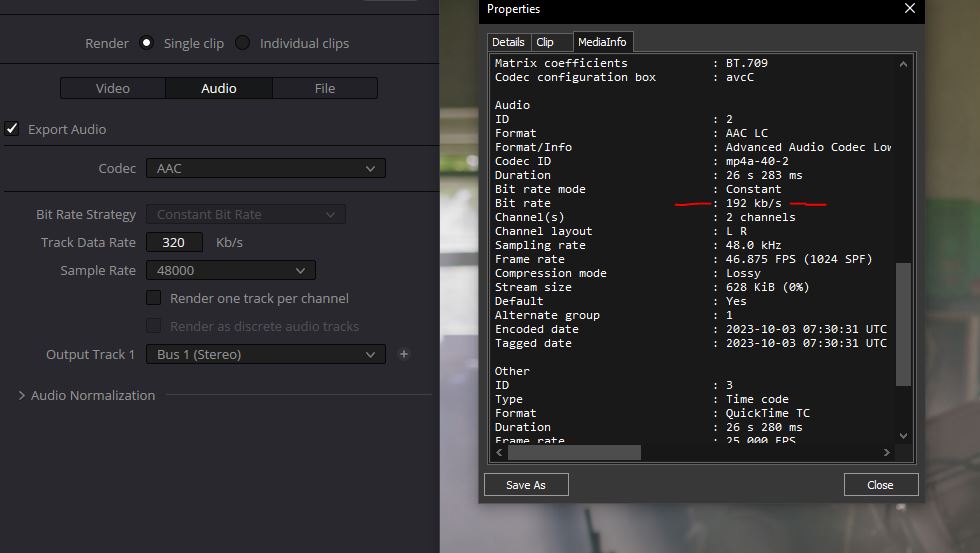Uncheck the Export Audio checkbox
Viewport: 980px width, 553px height.
click(12, 129)
